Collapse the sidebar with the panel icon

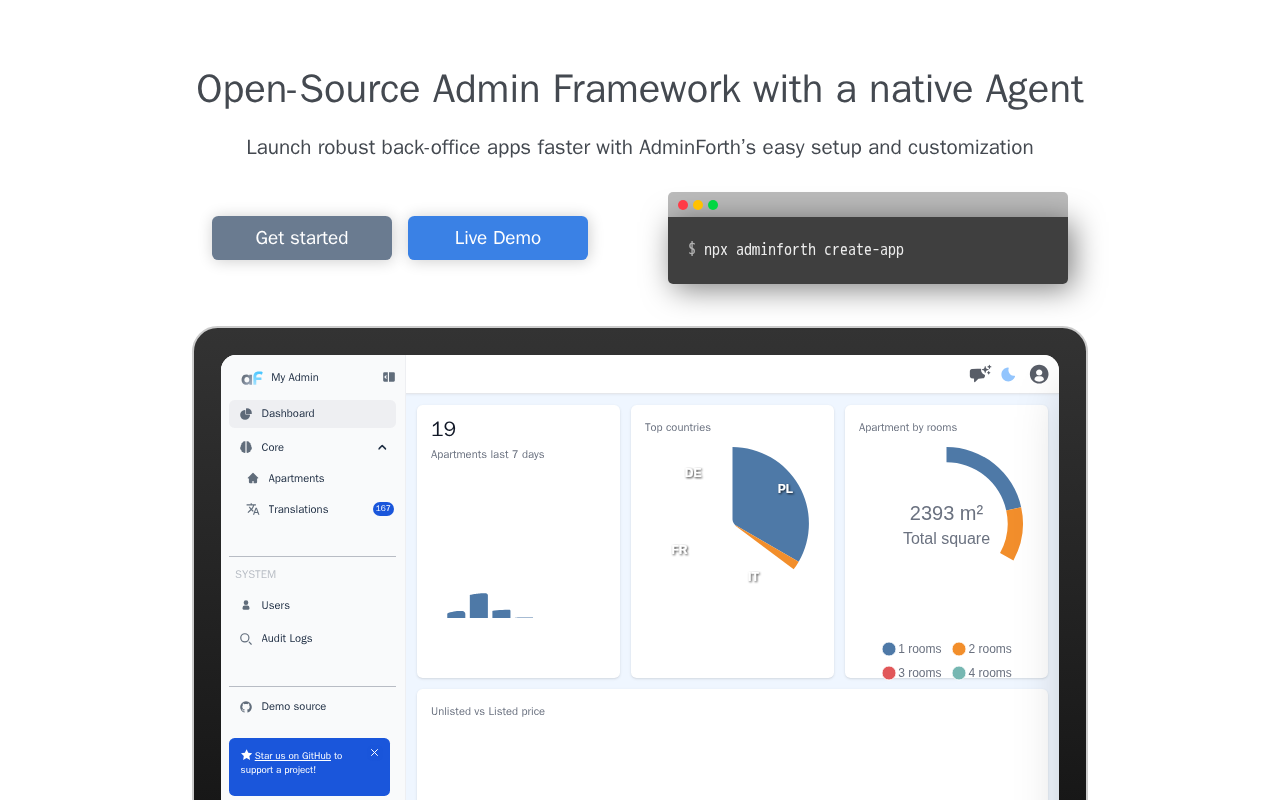click(389, 377)
